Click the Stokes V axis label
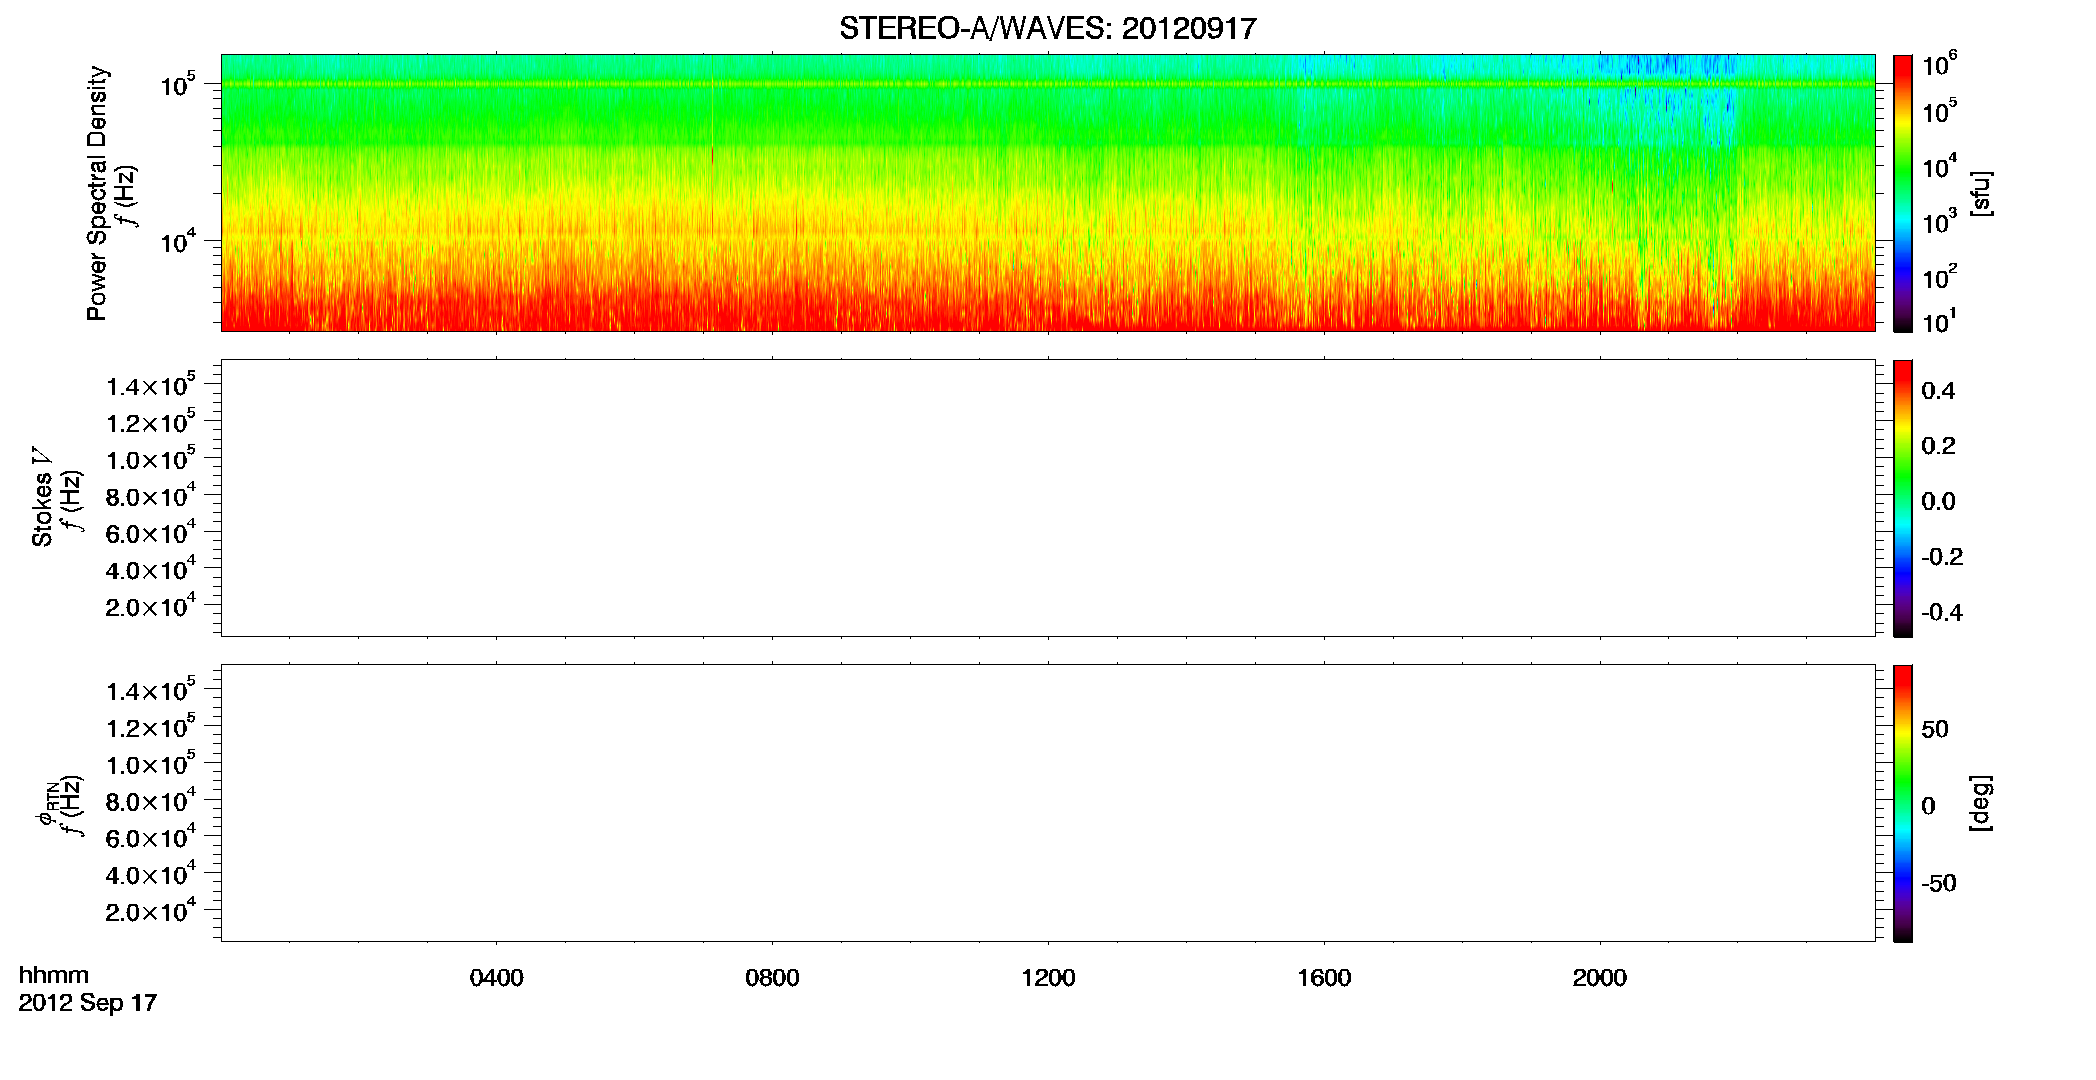This screenshot has height=1080, width=2096. click(x=42, y=497)
